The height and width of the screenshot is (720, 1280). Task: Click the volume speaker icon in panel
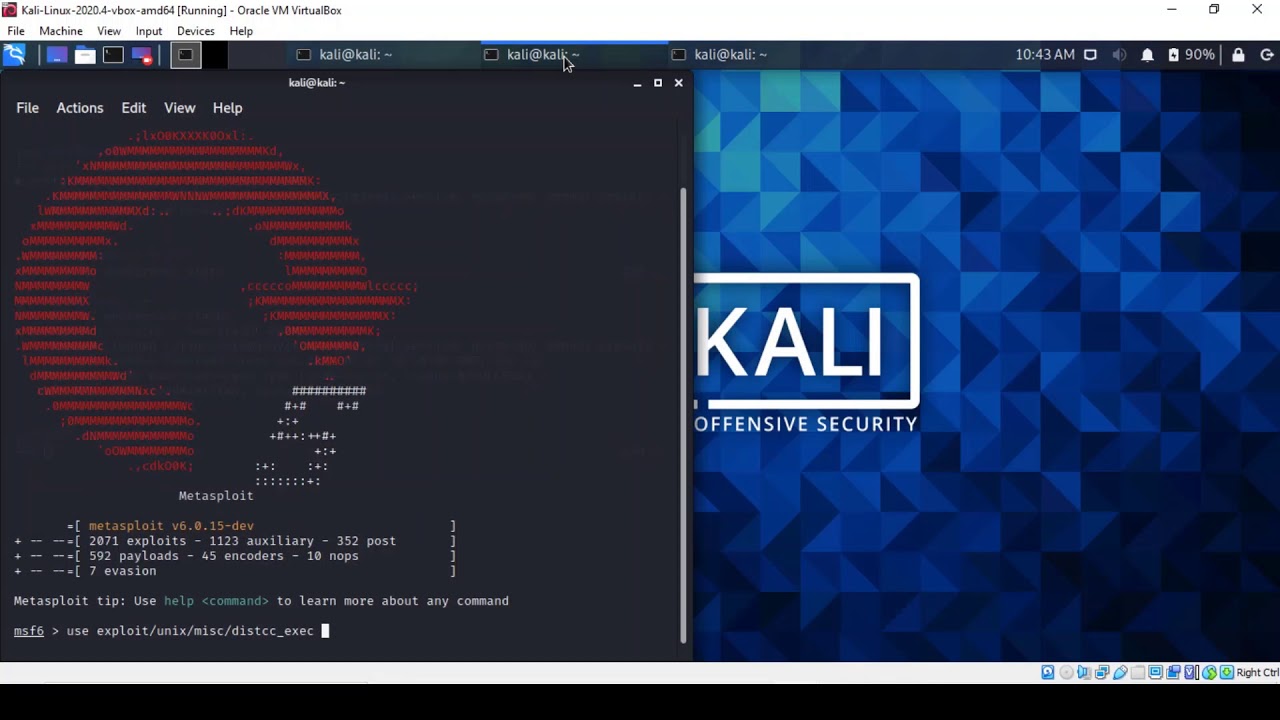[x=1119, y=55]
